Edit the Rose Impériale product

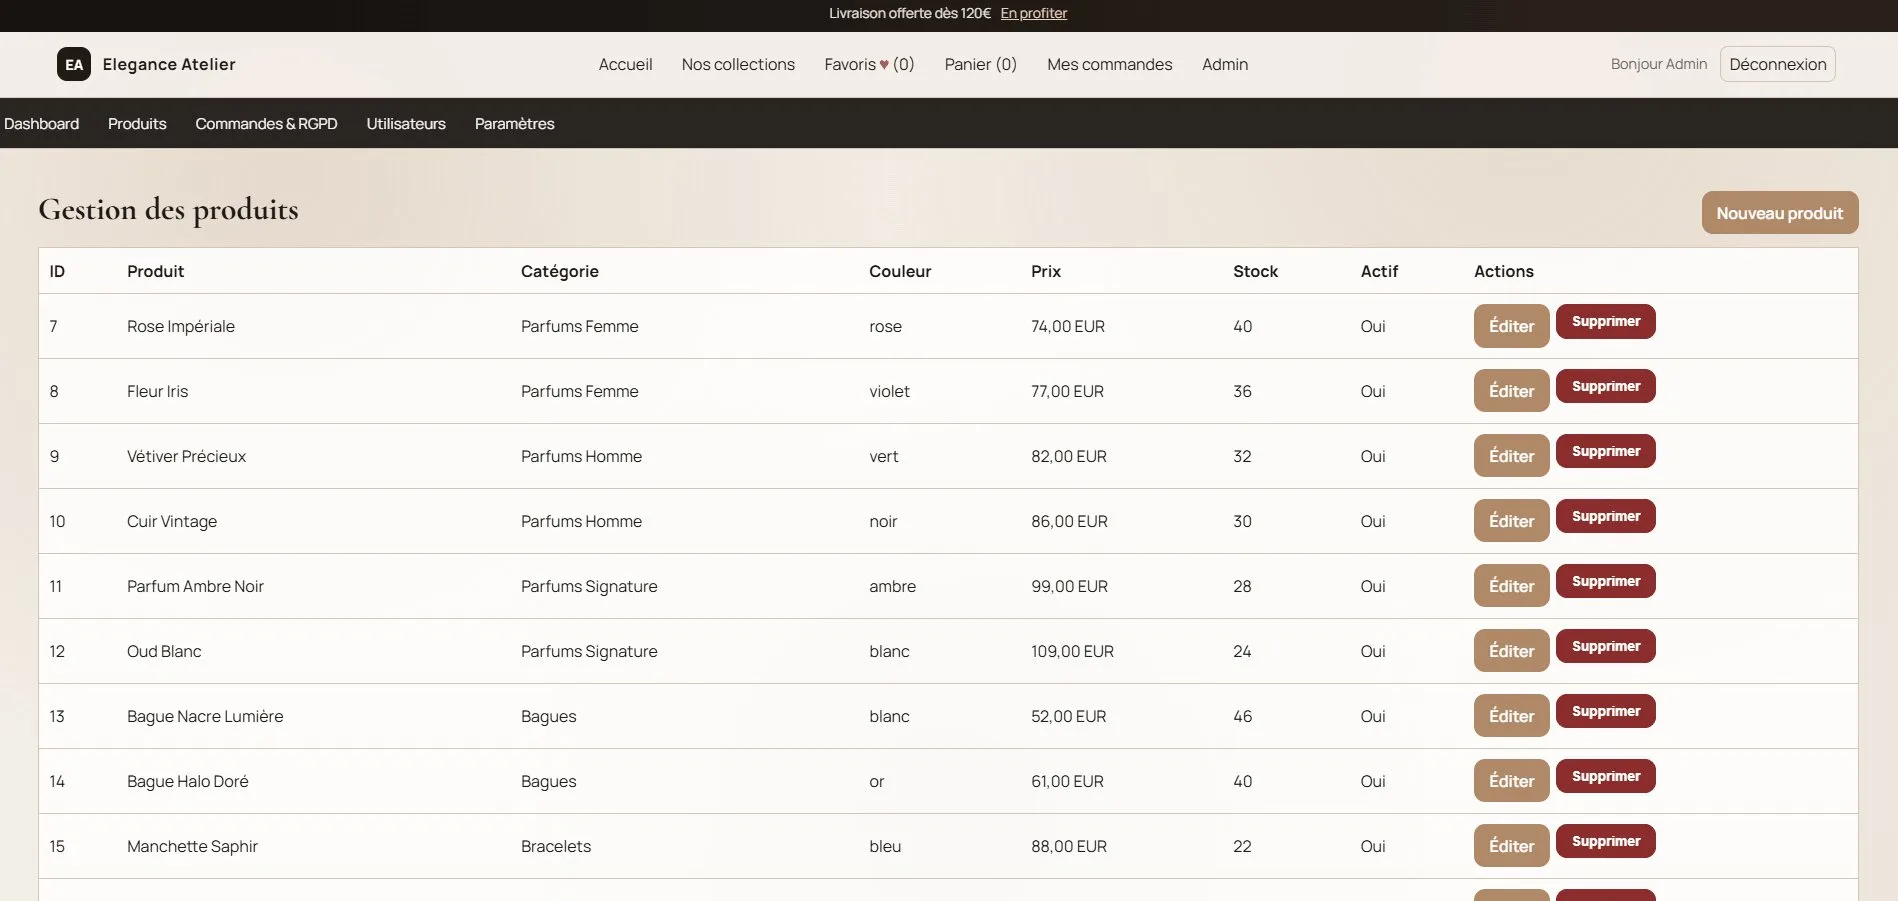[1510, 326]
